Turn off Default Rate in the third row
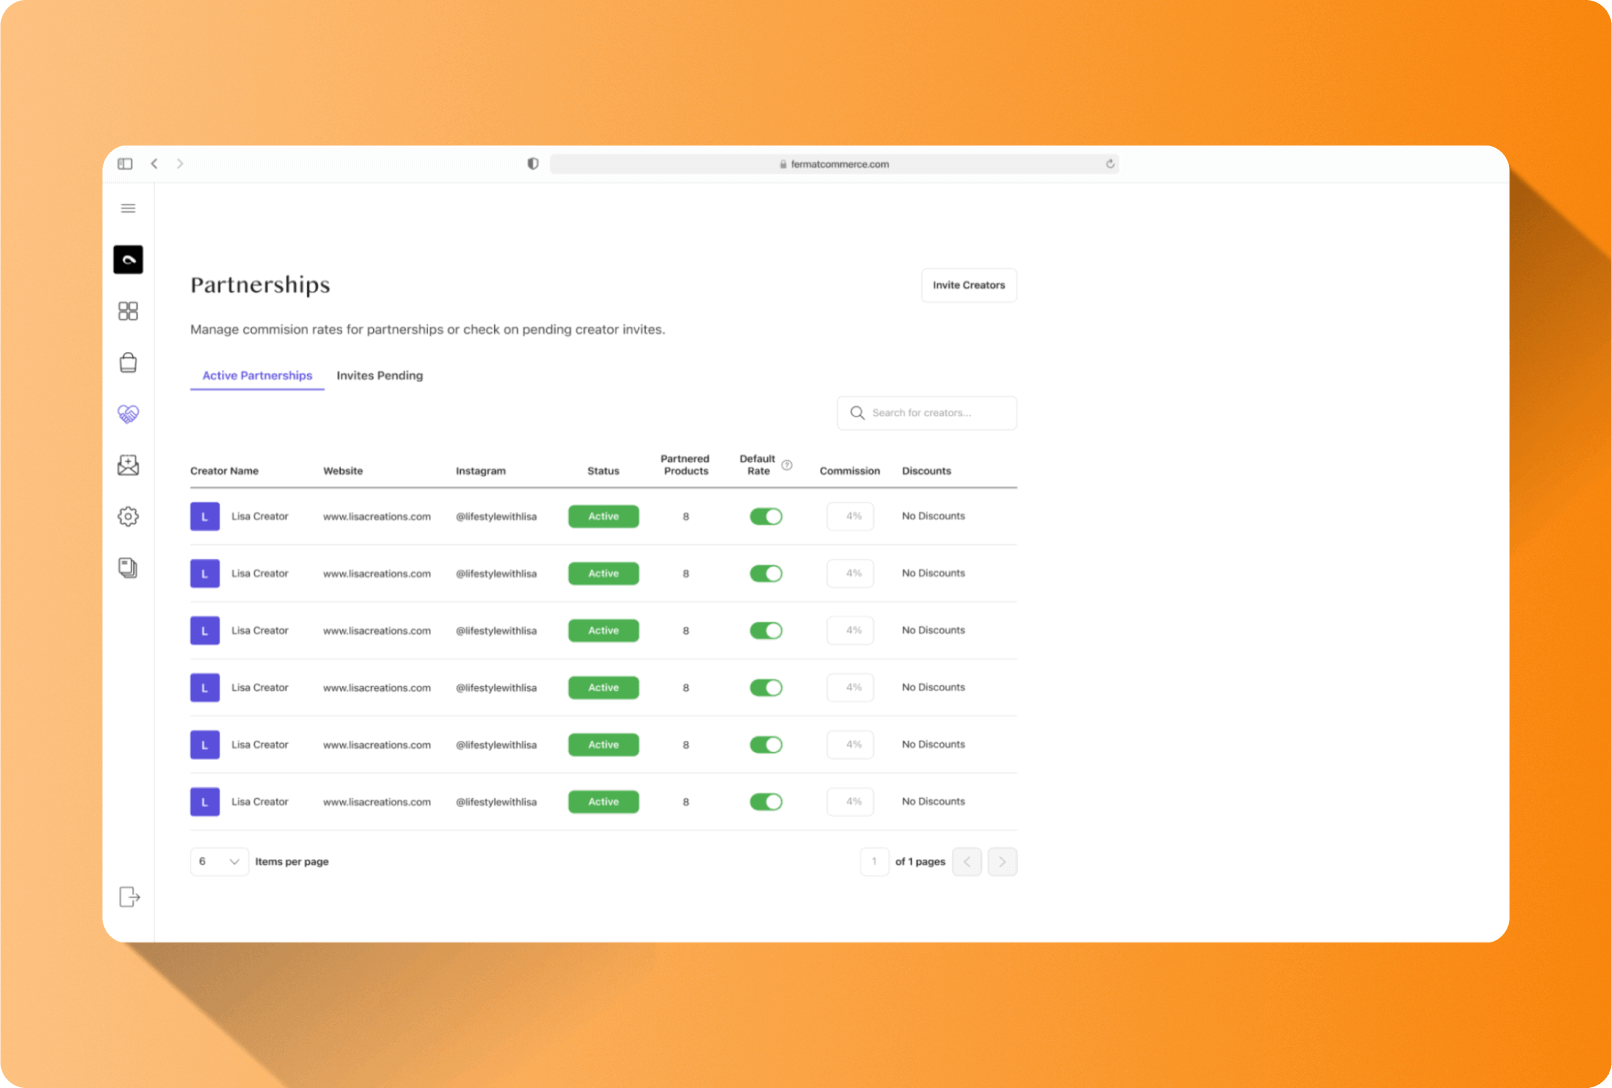The width and height of the screenshot is (1612, 1088). coord(766,630)
